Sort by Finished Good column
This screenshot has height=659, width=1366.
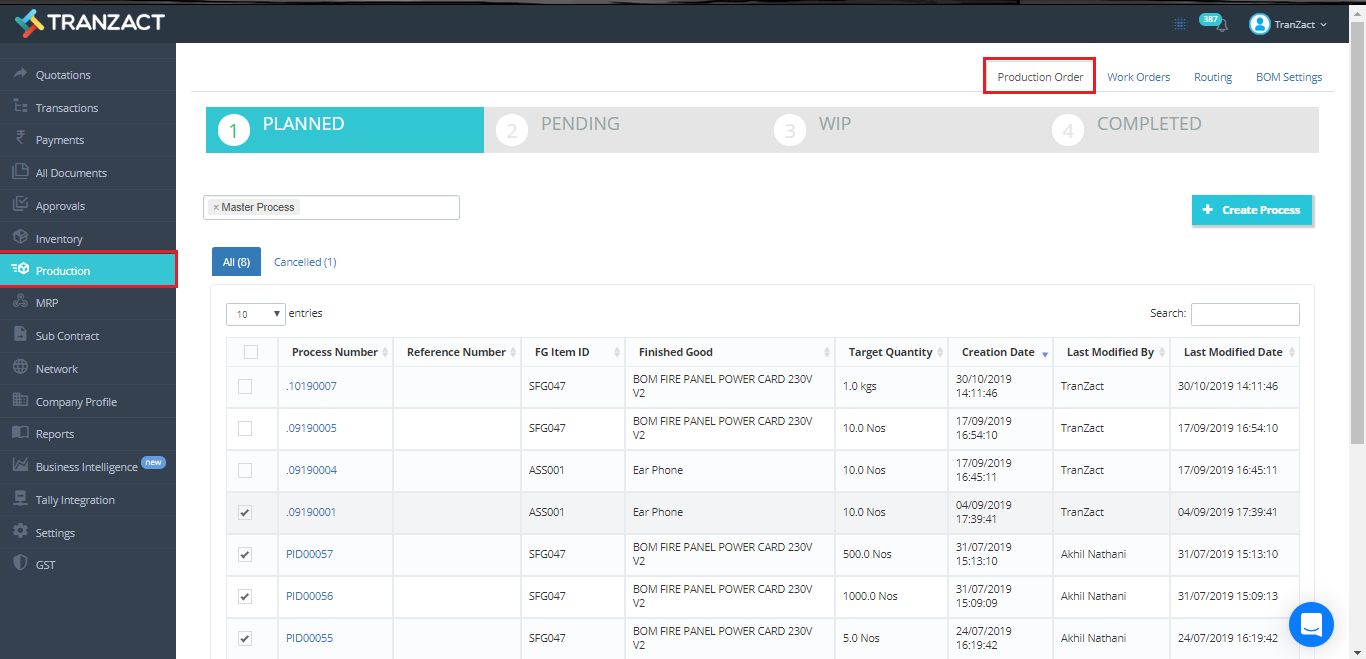pyautogui.click(x=729, y=352)
